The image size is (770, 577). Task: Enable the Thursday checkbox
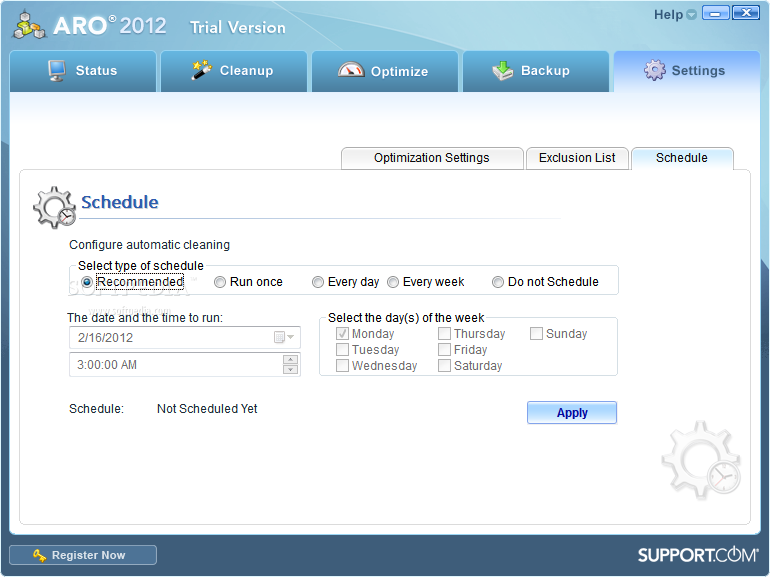(444, 334)
